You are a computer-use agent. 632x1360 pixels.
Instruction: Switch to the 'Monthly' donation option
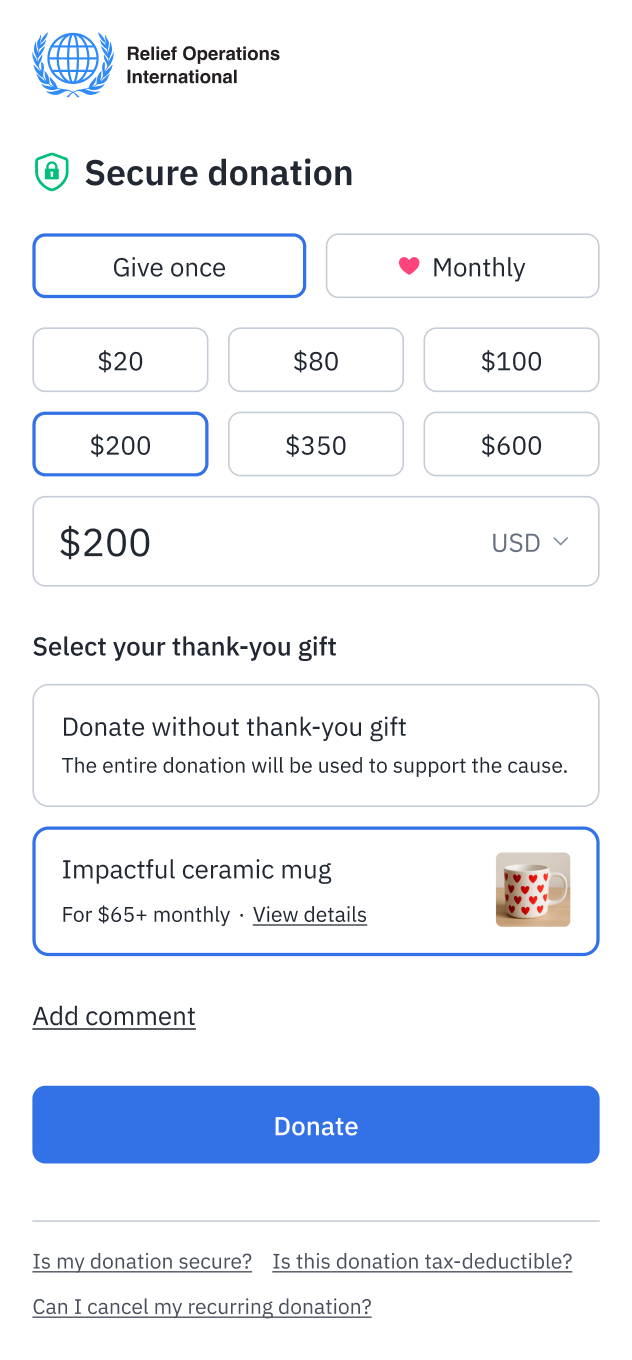[462, 266]
